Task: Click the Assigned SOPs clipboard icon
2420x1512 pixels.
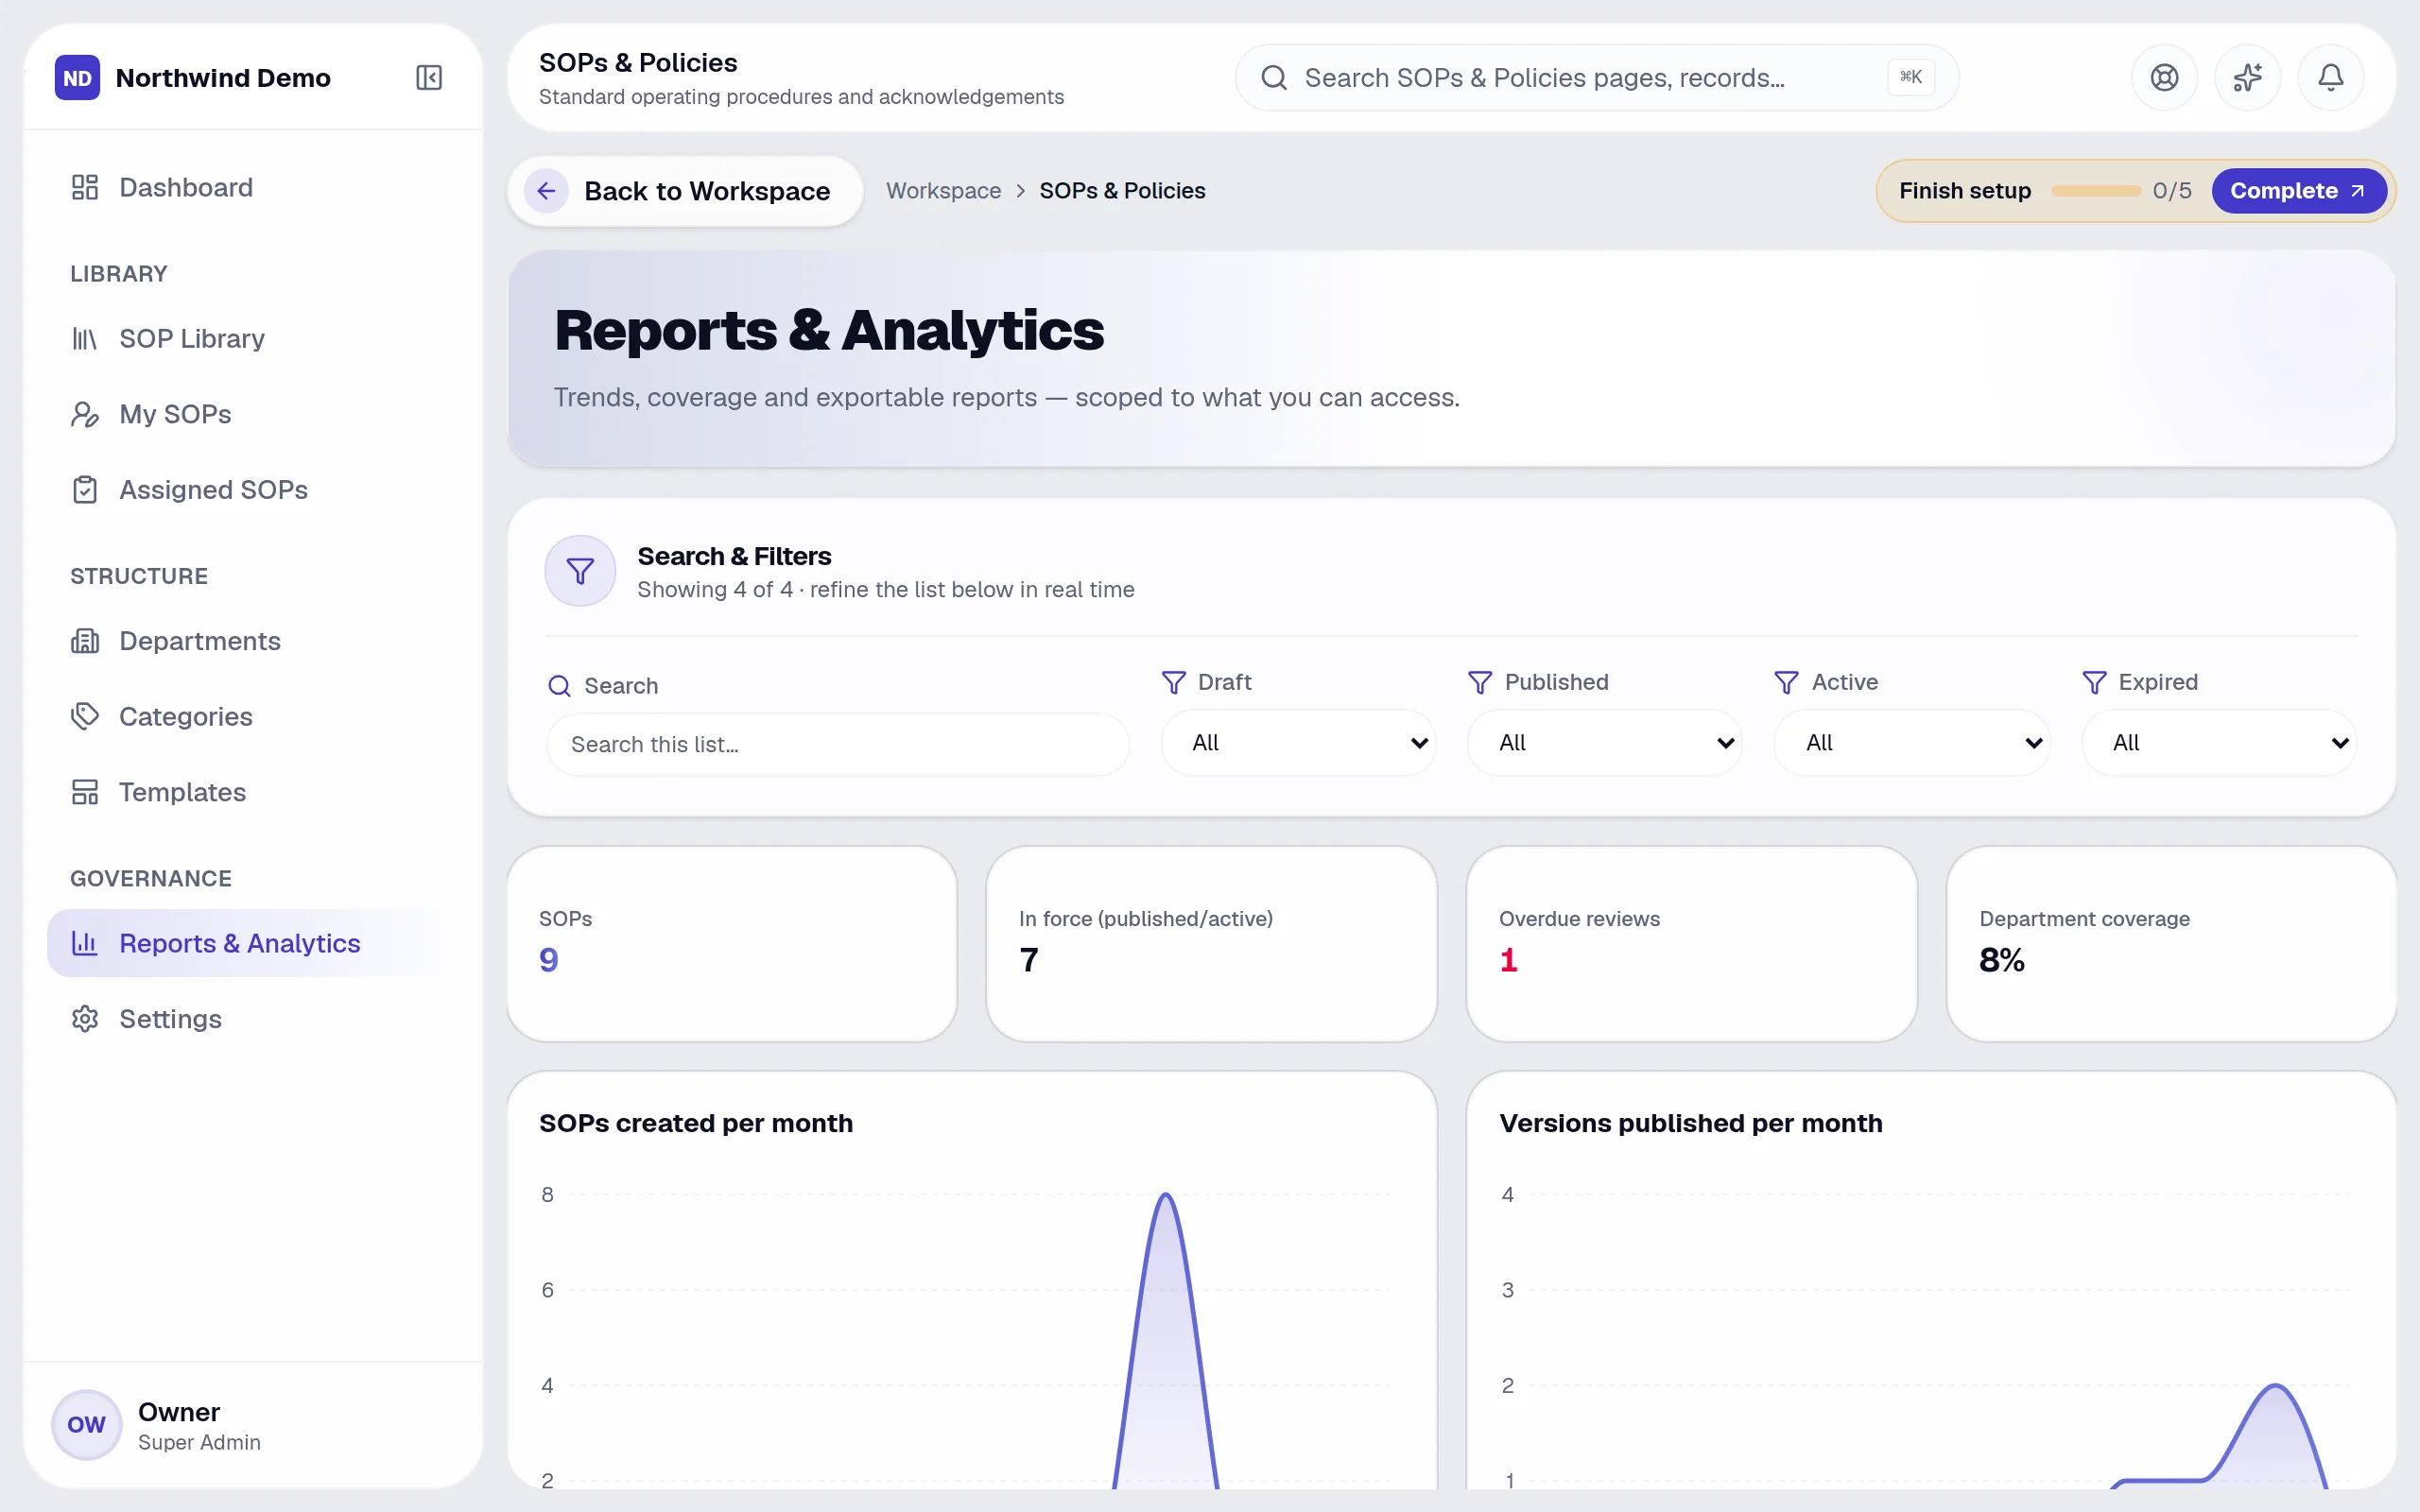Action: click(85, 490)
